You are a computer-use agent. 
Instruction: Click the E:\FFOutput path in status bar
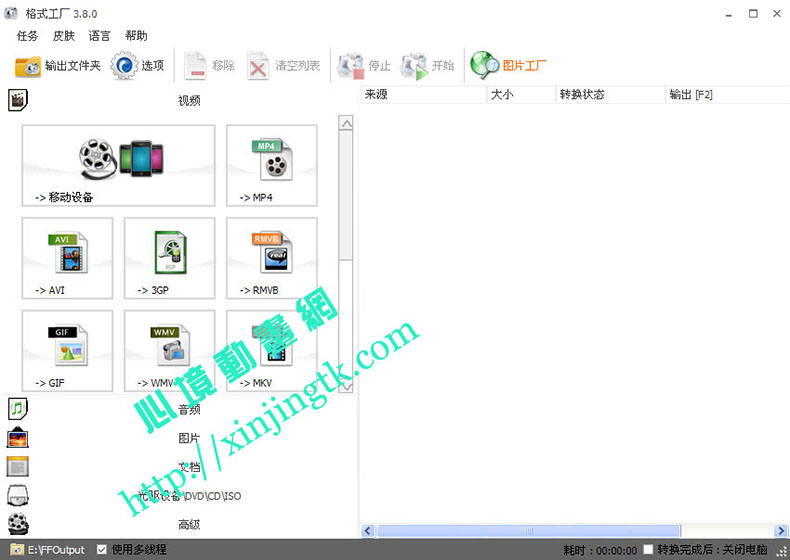coord(55,550)
